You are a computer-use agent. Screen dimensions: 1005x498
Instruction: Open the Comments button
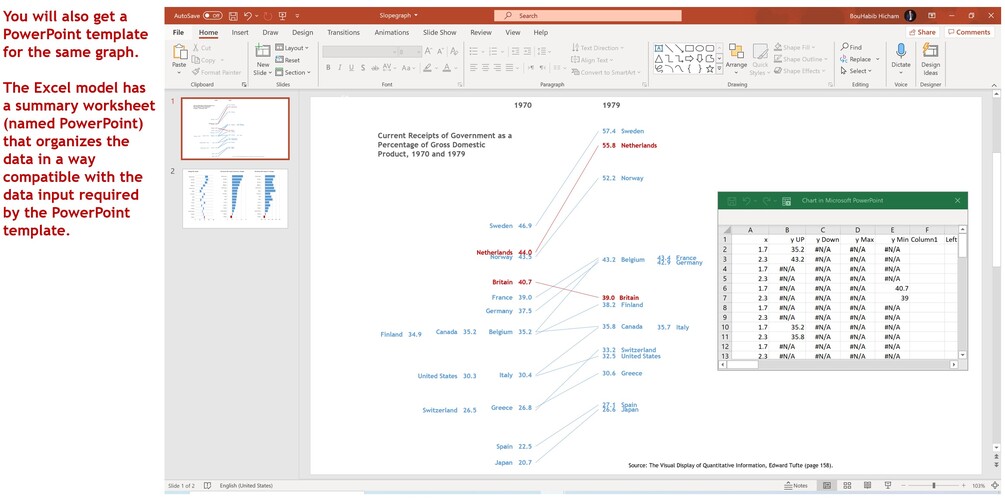coord(968,32)
